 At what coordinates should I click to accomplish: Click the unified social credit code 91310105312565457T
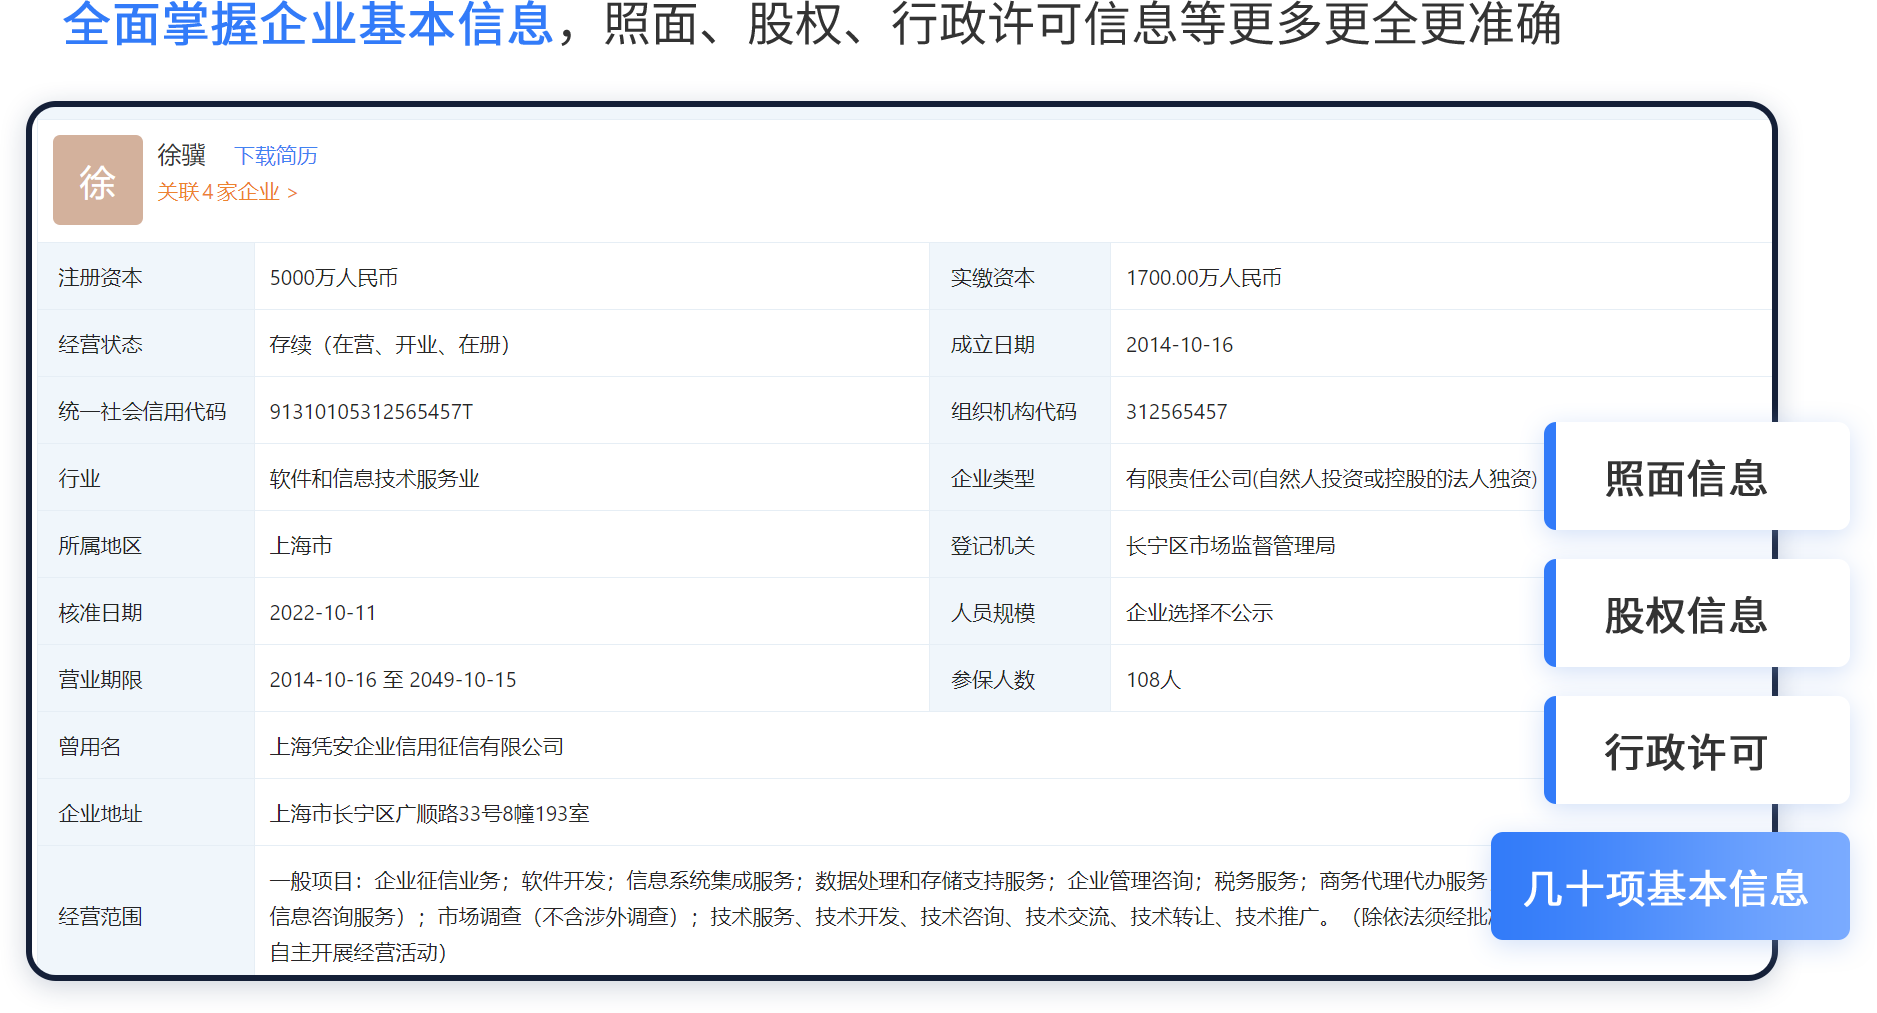click(371, 412)
